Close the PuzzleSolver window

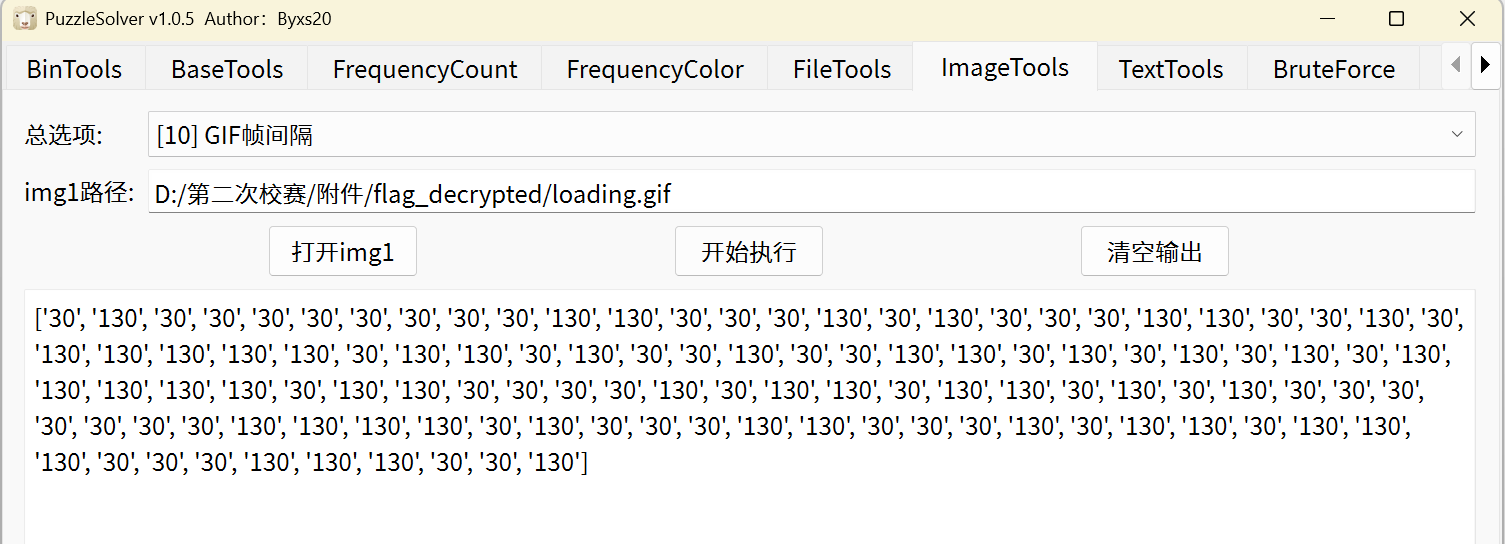click(1467, 19)
